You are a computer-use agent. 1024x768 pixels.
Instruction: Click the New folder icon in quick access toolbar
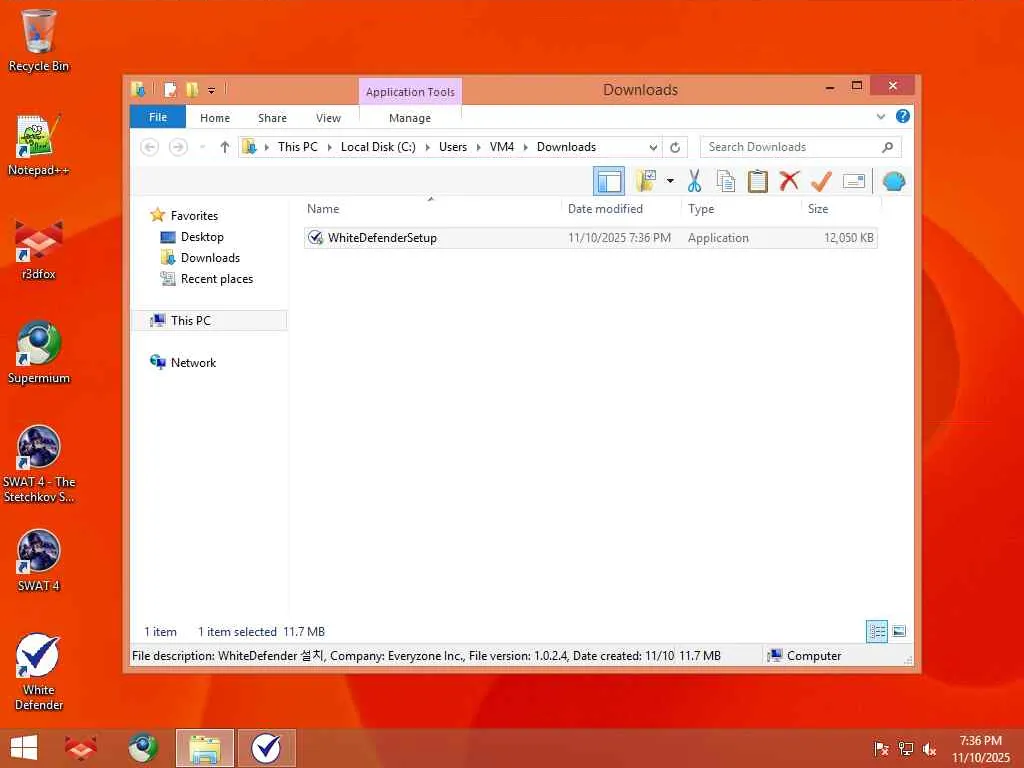coord(192,89)
